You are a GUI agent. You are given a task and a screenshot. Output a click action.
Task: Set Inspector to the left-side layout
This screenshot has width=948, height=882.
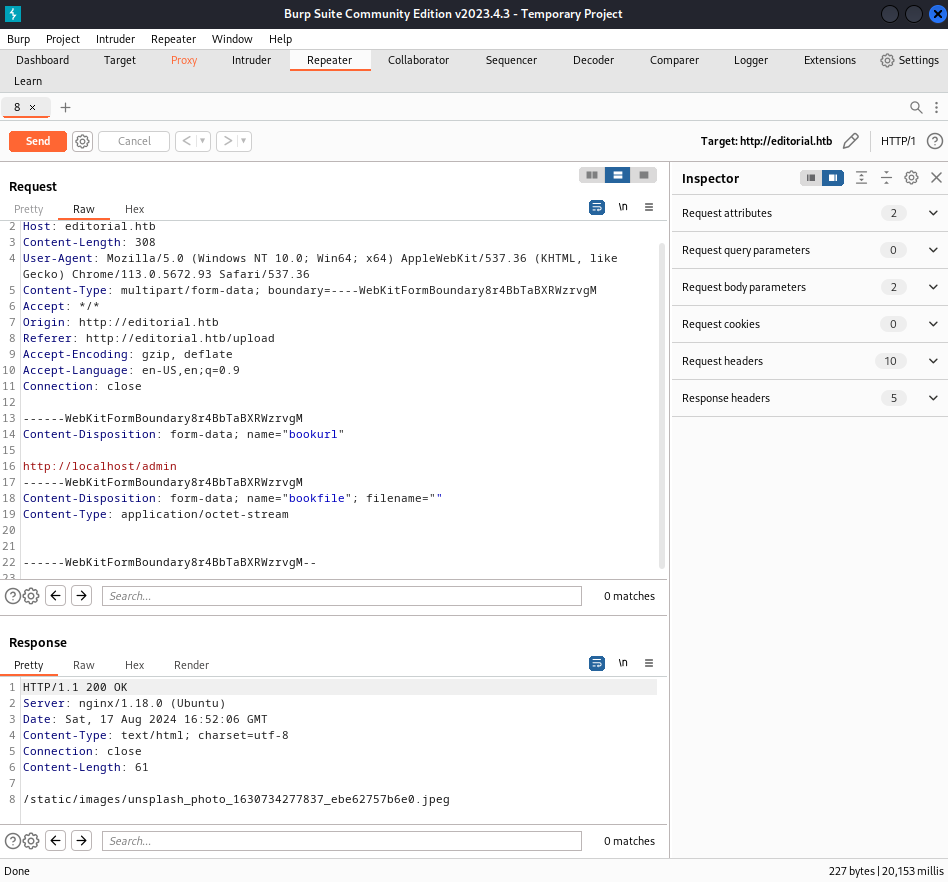tap(811, 178)
